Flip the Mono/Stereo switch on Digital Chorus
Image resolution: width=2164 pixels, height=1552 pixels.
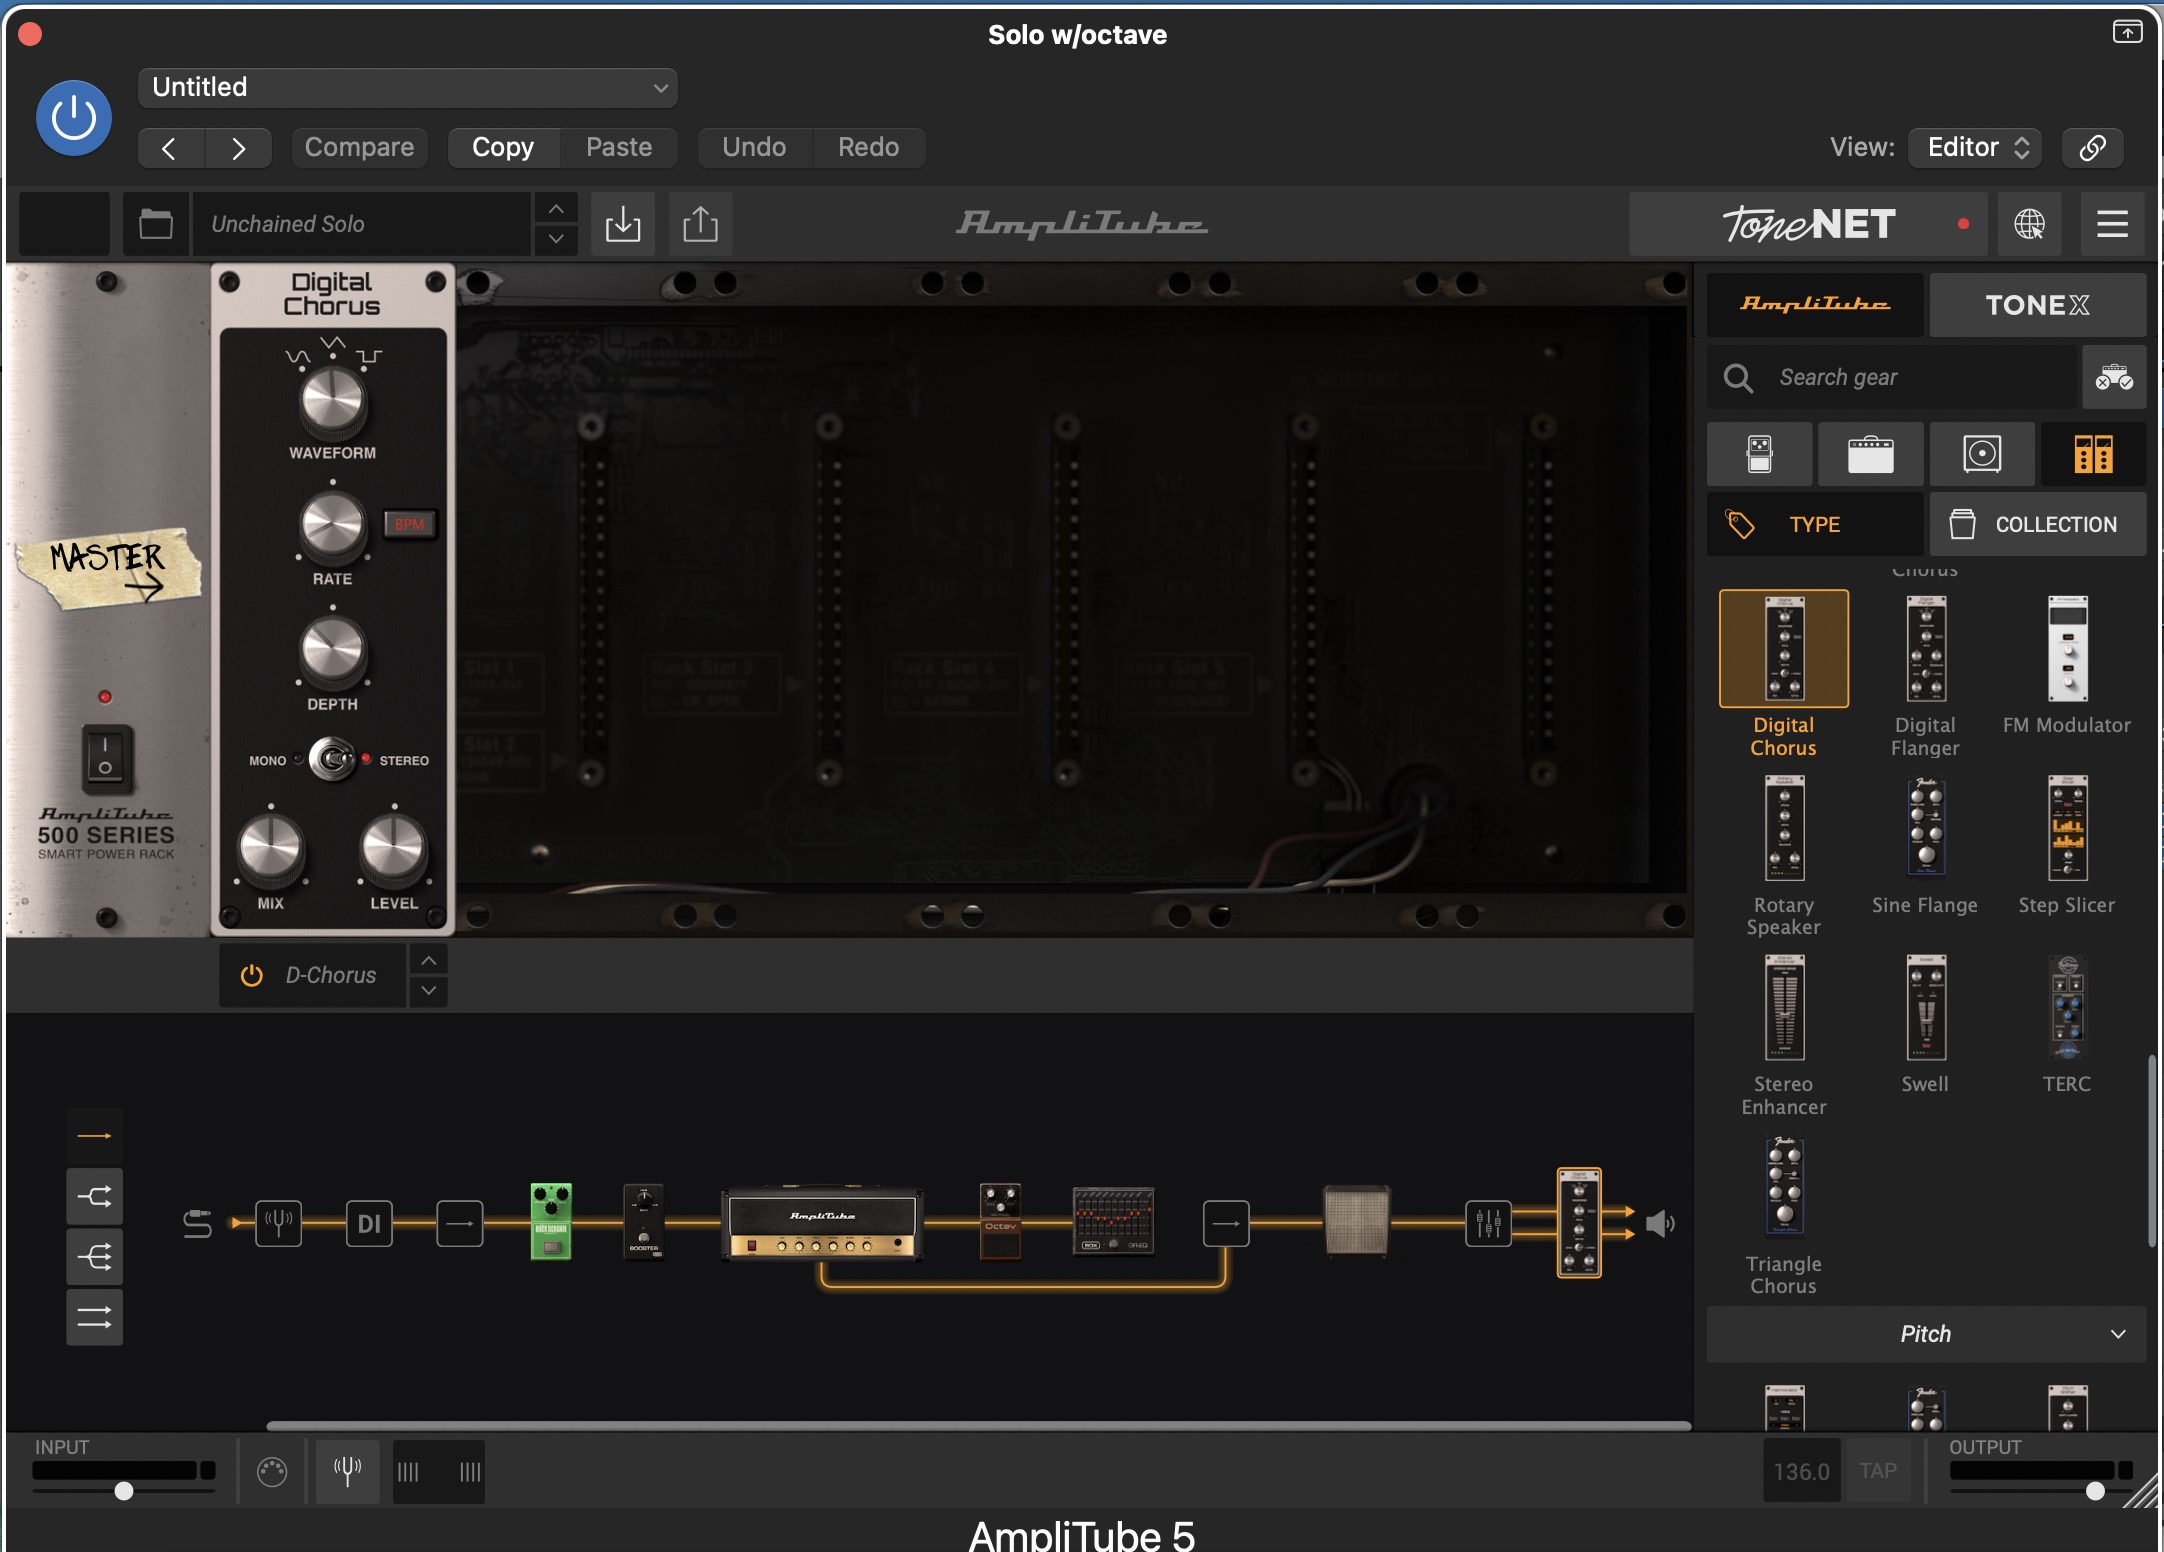[333, 760]
